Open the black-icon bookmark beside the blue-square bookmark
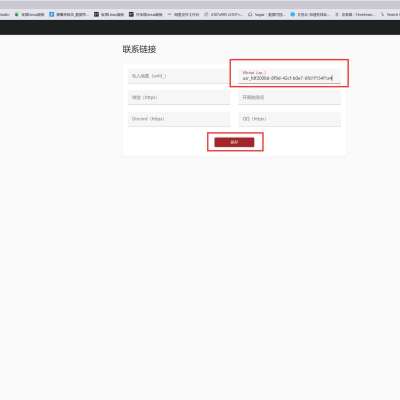Image resolution: width=400 pixels, height=400 pixels. coord(109,14)
